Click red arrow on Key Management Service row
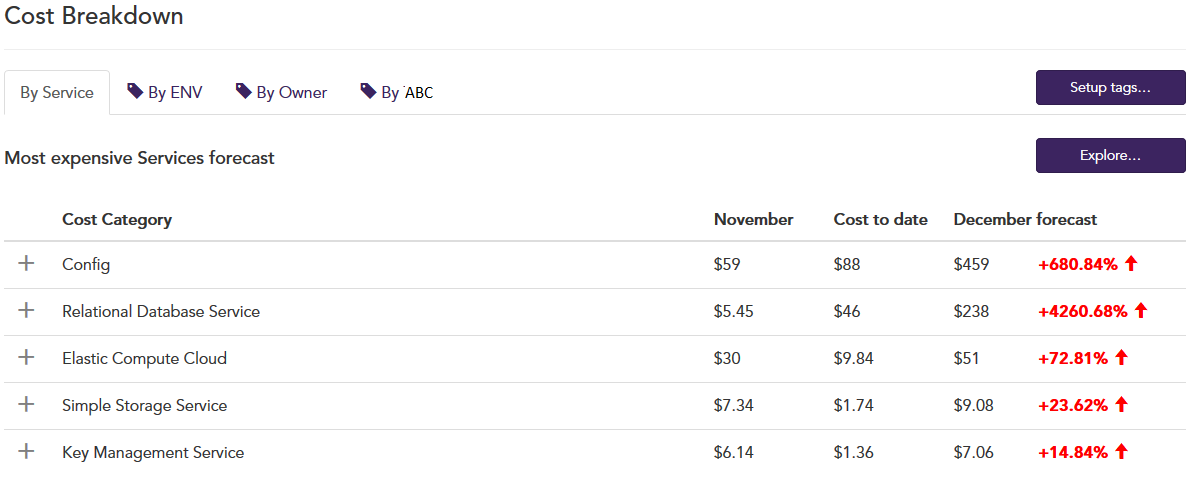 pyautogui.click(x=1120, y=452)
